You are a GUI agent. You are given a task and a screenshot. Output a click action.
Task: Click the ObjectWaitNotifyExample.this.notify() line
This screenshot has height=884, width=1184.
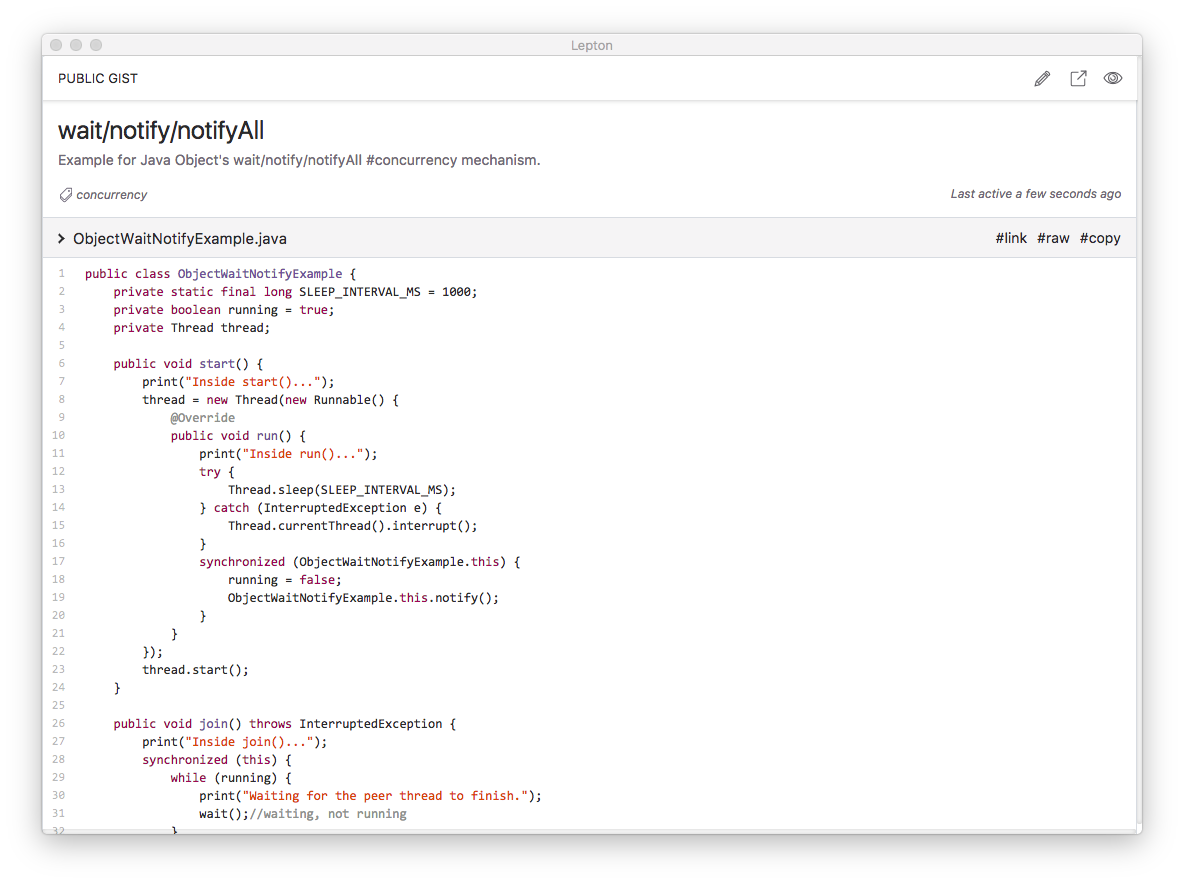coord(363,598)
